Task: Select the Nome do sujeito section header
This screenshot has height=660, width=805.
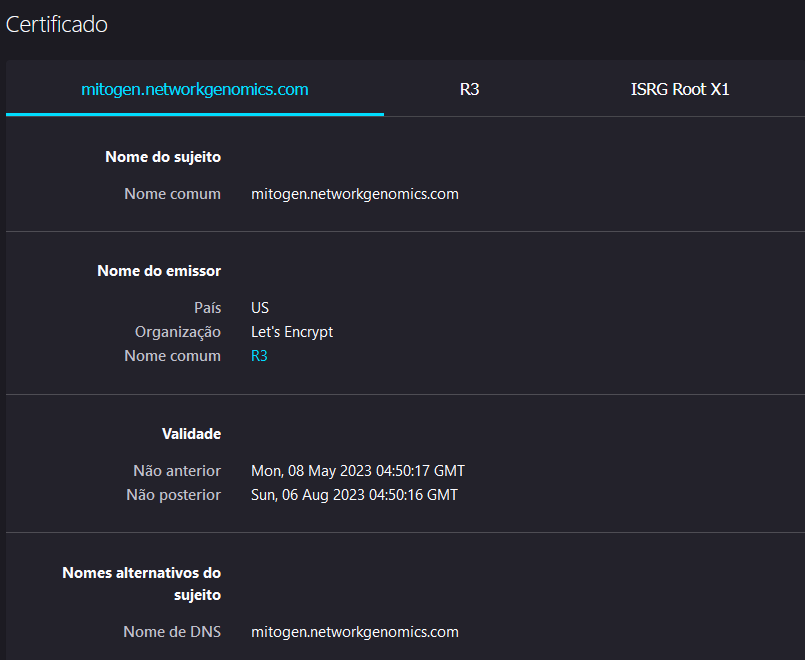Action: (x=162, y=156)
